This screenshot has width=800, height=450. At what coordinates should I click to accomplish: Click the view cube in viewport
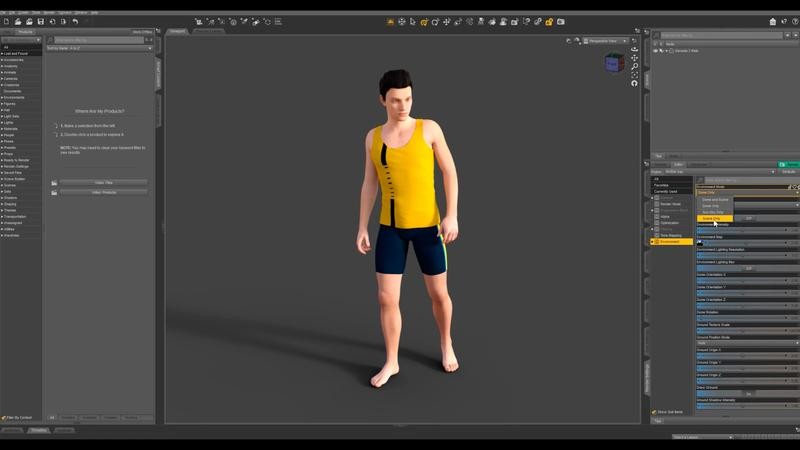coord(612,62)
